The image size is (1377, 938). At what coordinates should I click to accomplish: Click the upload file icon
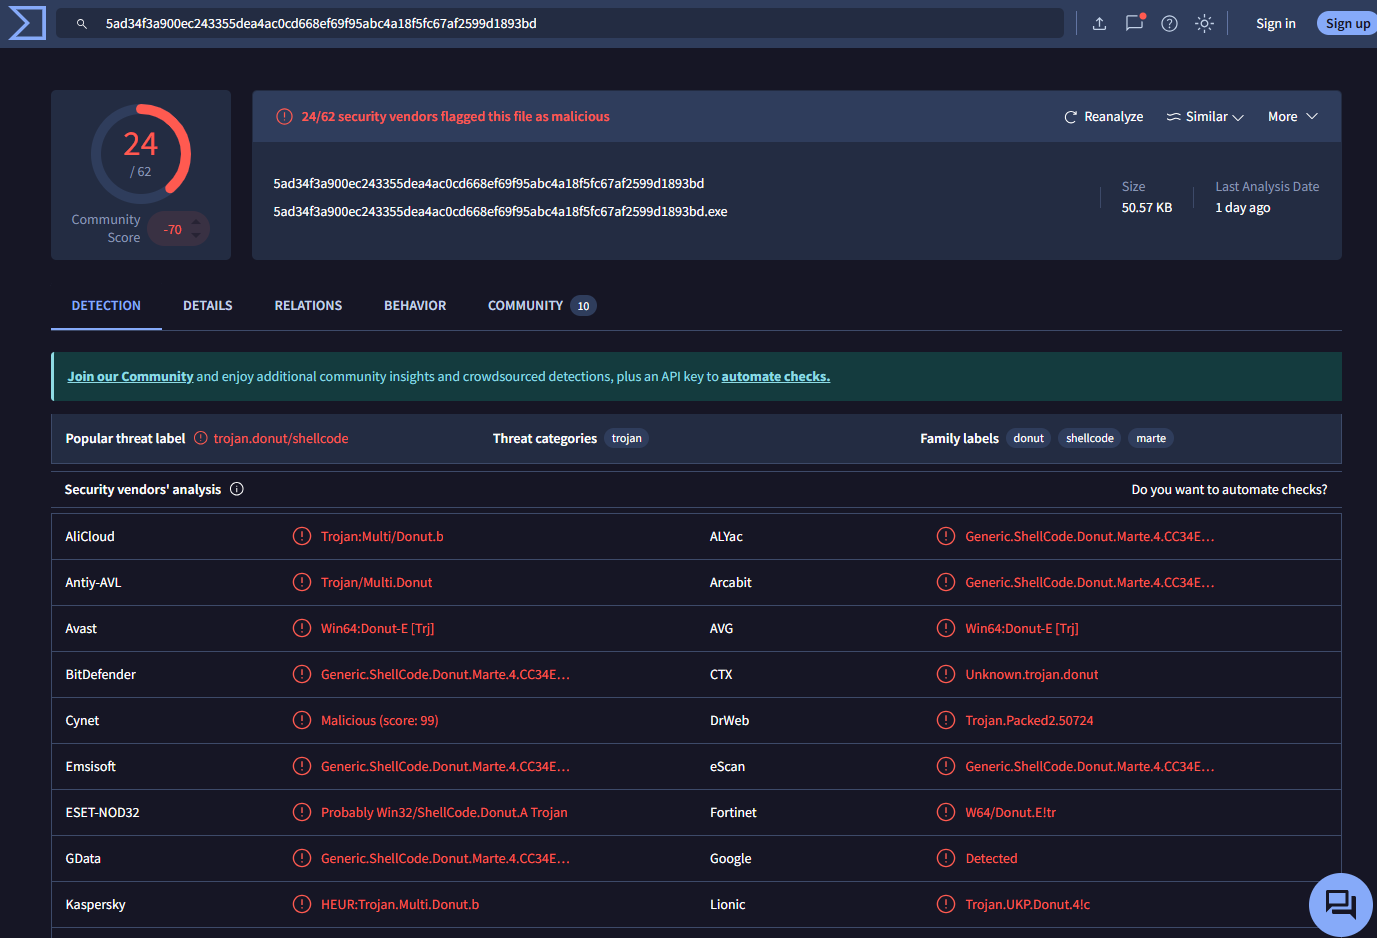pyautogui.click(x=1099, y=23)
